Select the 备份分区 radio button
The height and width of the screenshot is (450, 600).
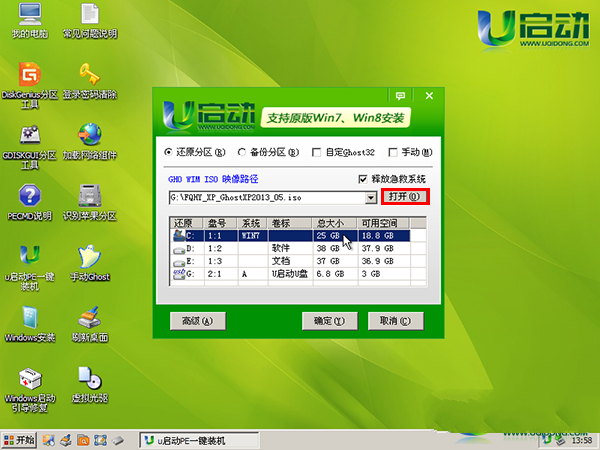tap(243, 153)
